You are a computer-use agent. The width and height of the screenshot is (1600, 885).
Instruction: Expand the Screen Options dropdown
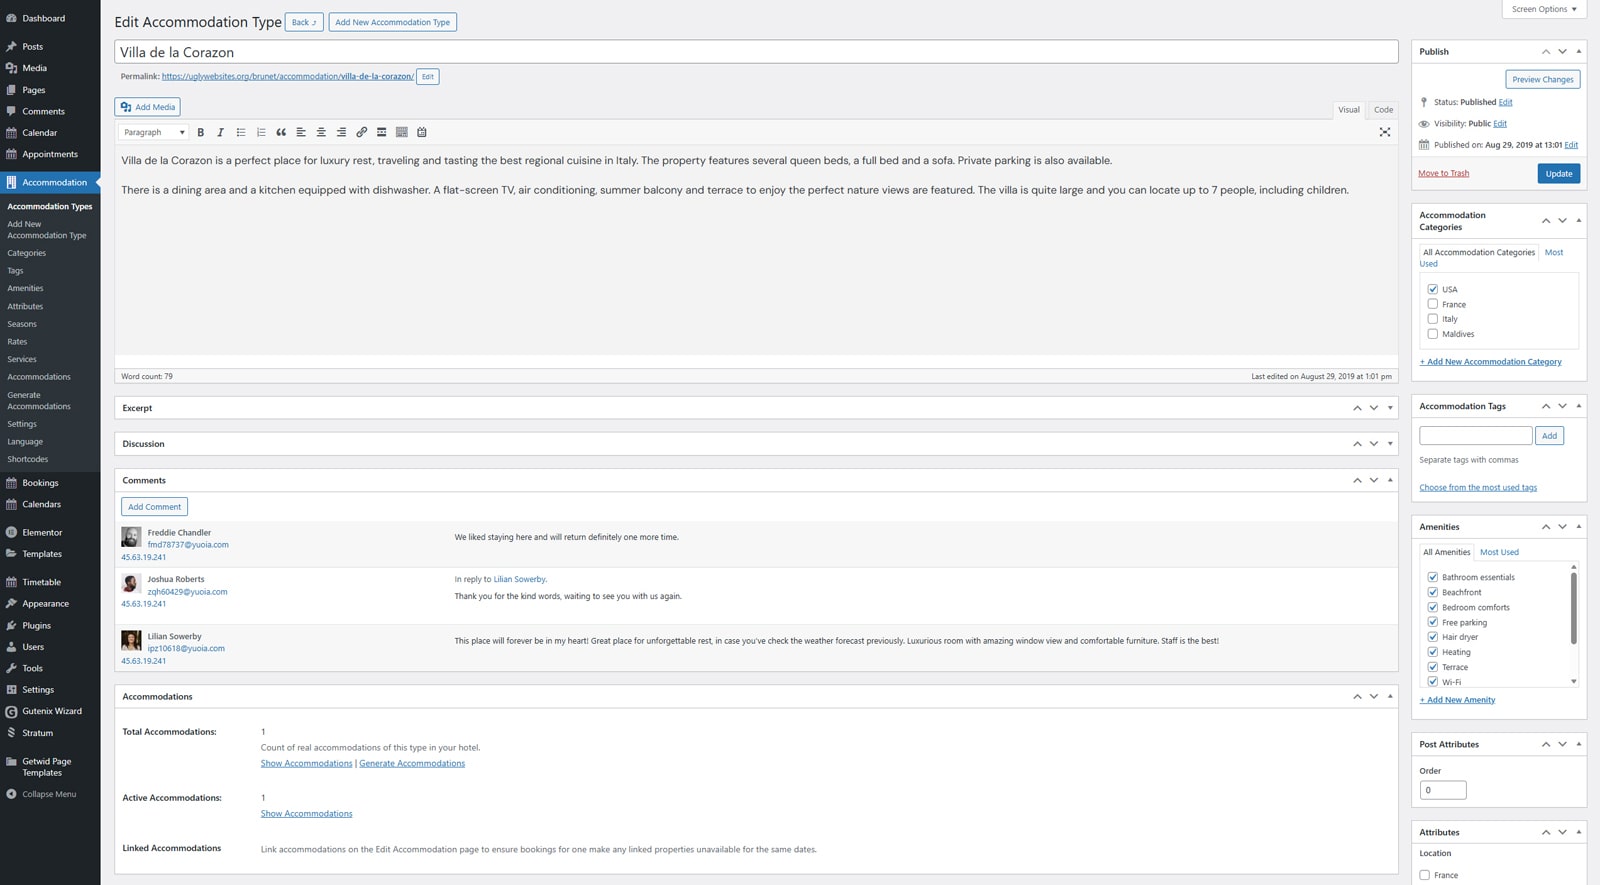click(x=1544, y=9)
